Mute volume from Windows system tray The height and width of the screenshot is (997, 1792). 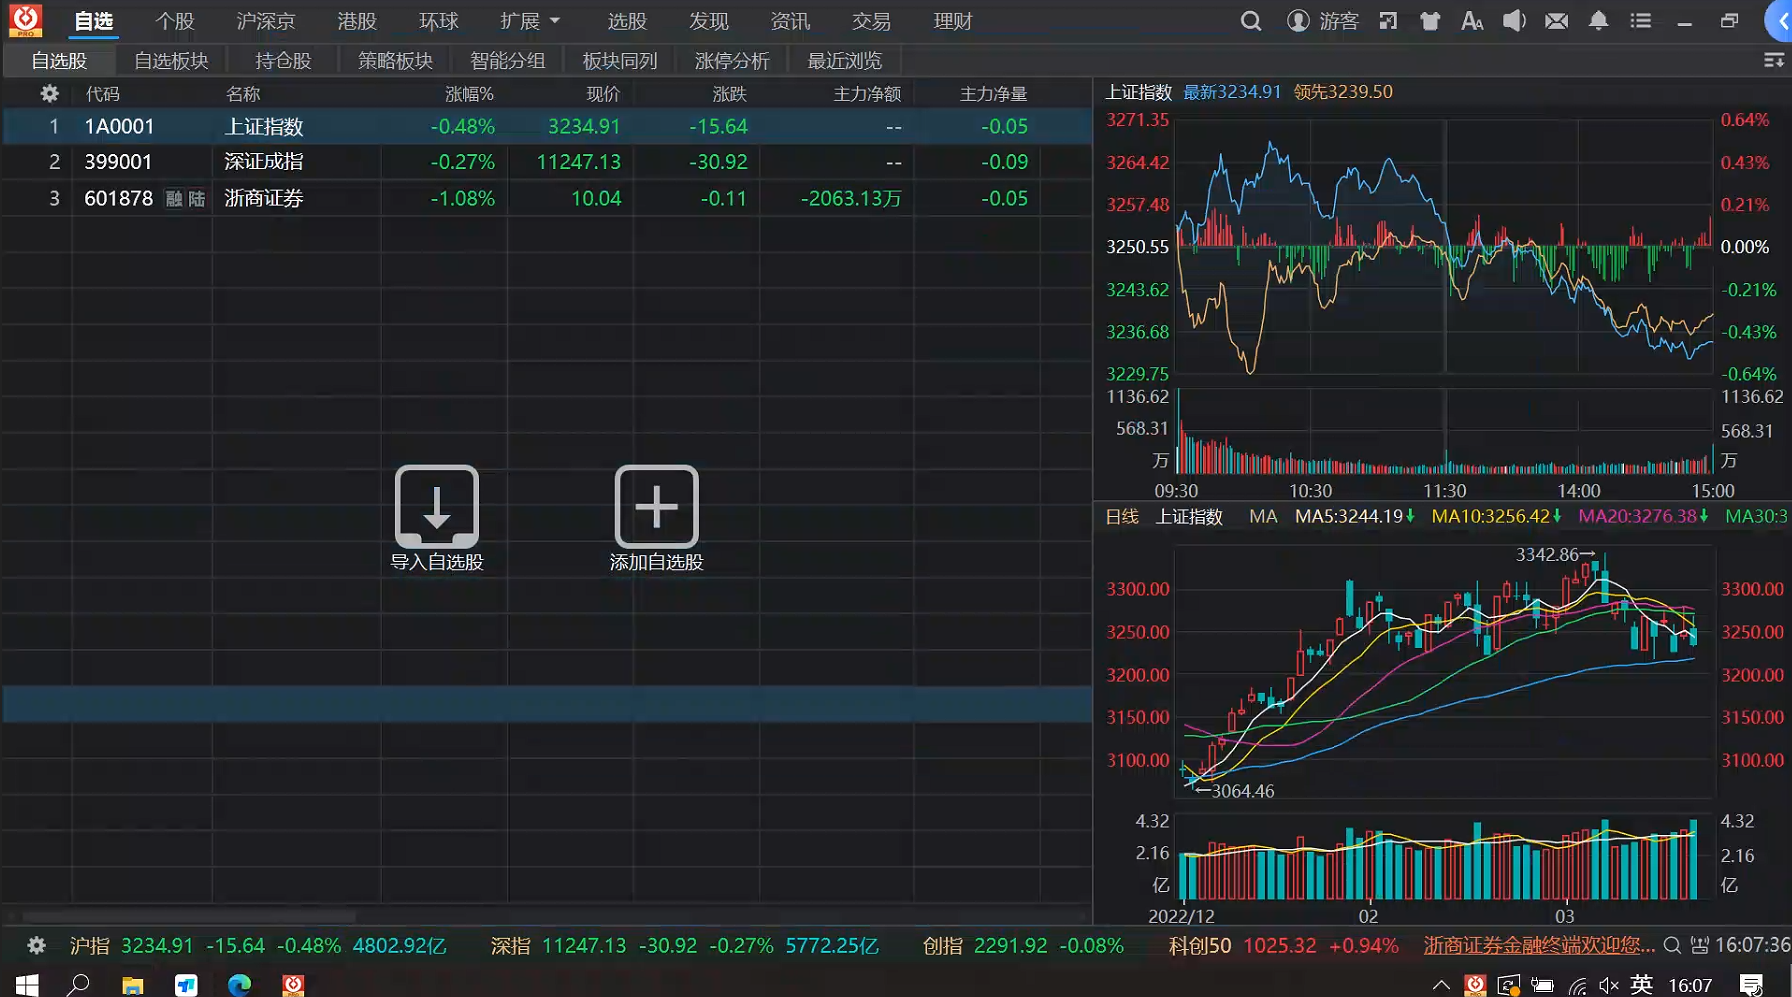click(1608, 985)
